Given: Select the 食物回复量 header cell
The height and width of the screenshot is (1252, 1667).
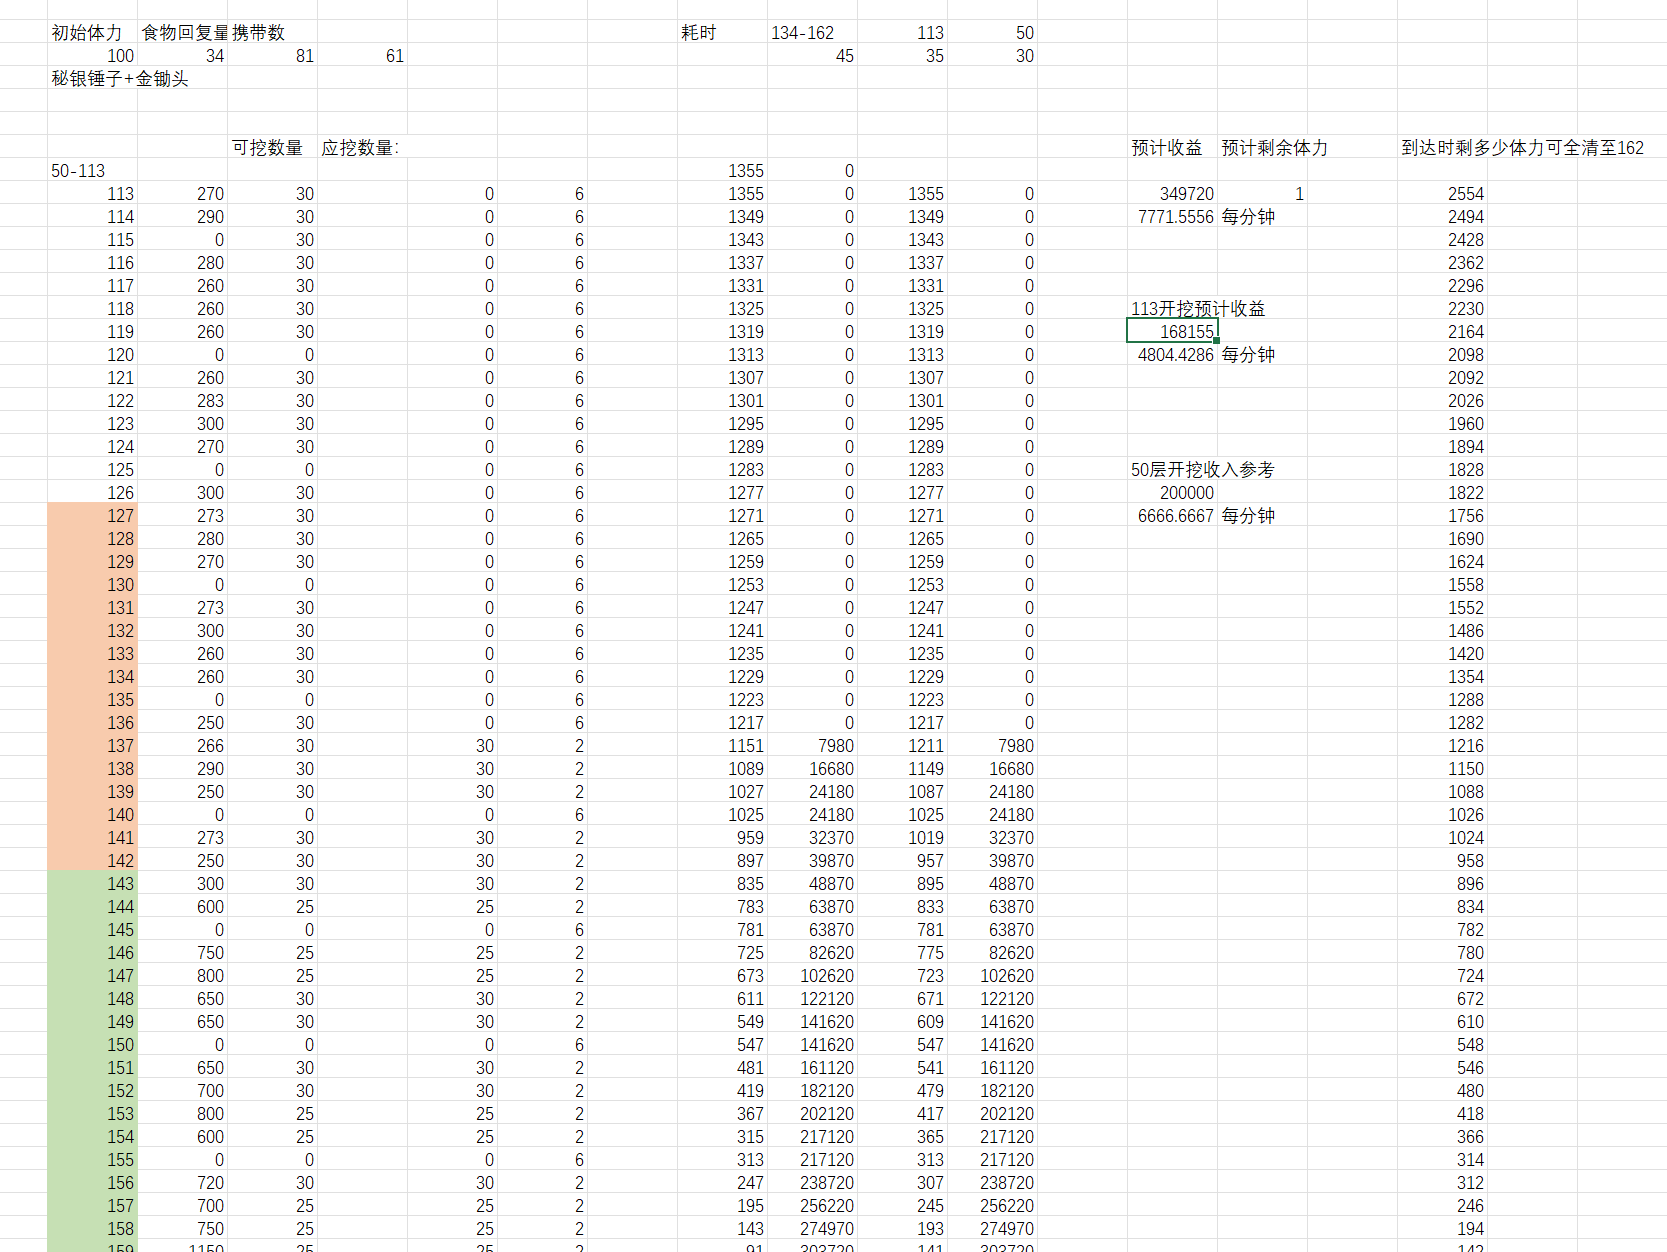Looking at the screenshot, I should click(182, 32).
